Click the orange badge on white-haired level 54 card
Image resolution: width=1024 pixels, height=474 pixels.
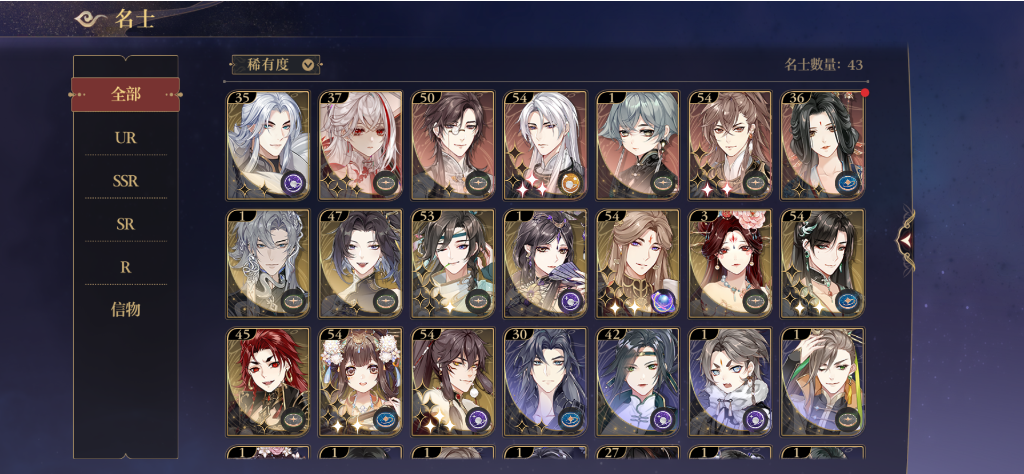coord(571,183)
